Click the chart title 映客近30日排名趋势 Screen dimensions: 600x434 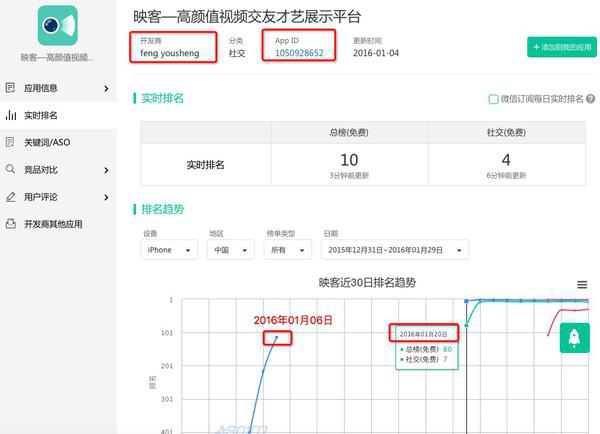click(x=367, y=282)
